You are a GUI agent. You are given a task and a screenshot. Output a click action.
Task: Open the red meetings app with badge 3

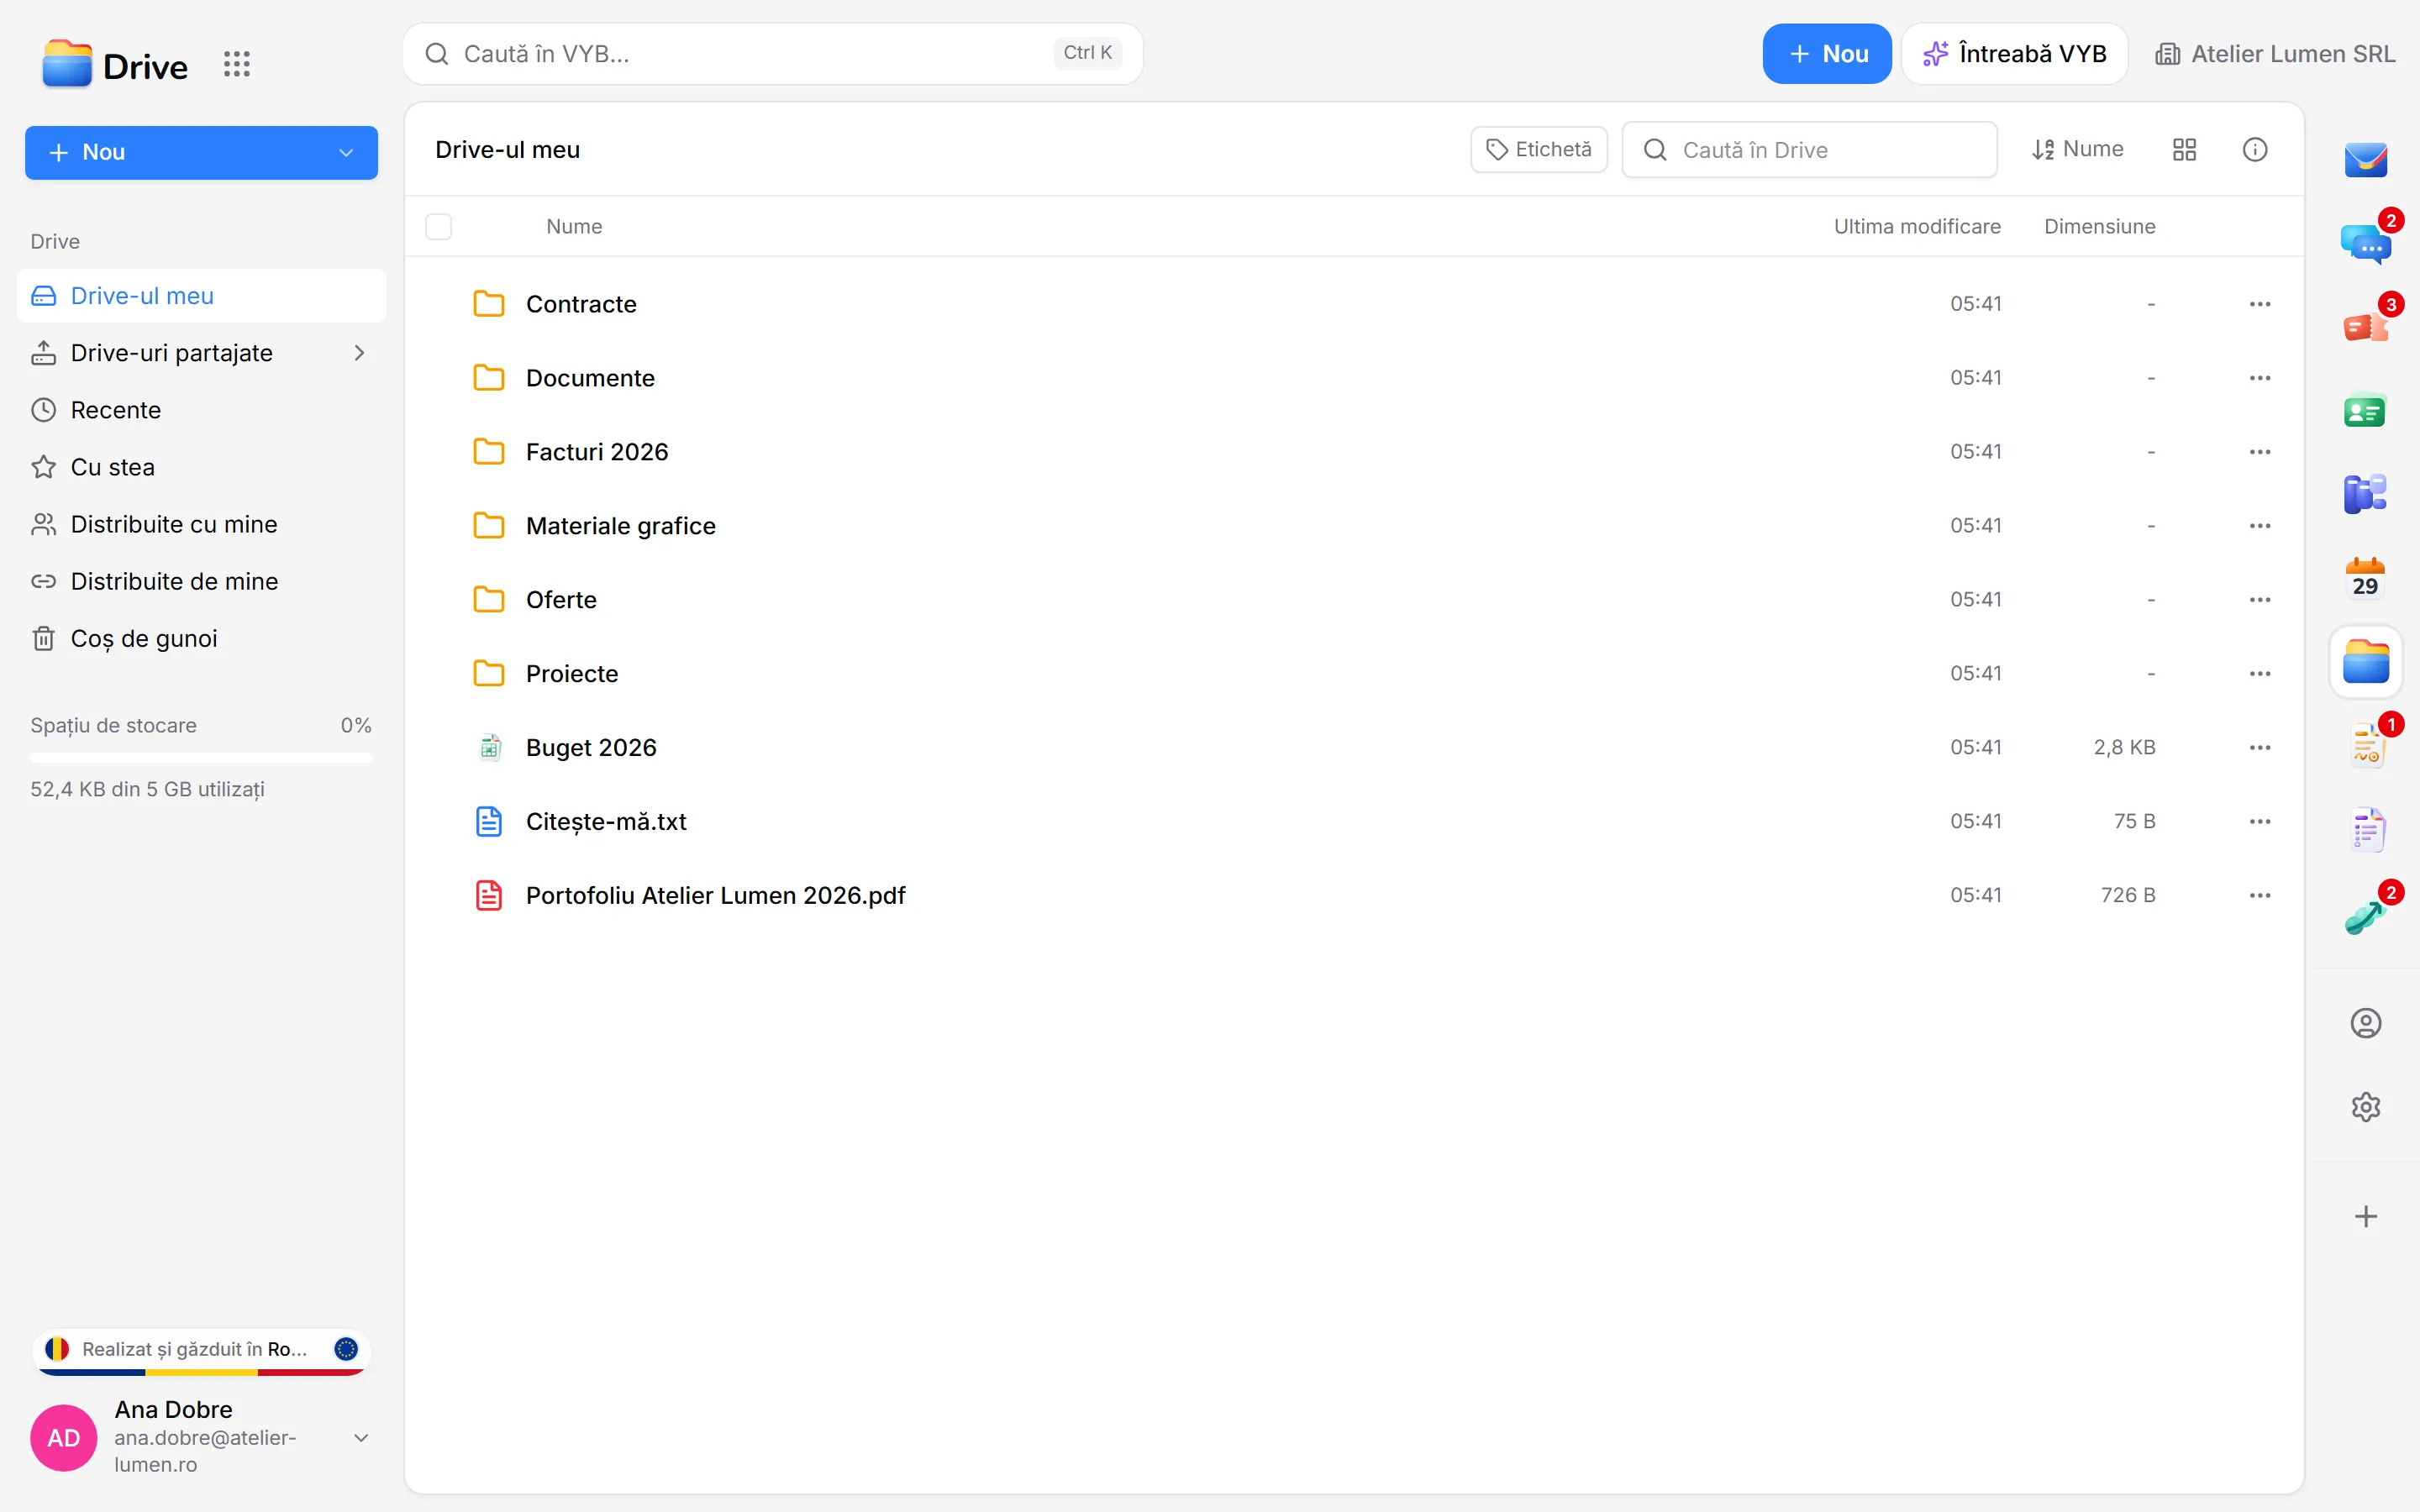(x=2365, y=327)
